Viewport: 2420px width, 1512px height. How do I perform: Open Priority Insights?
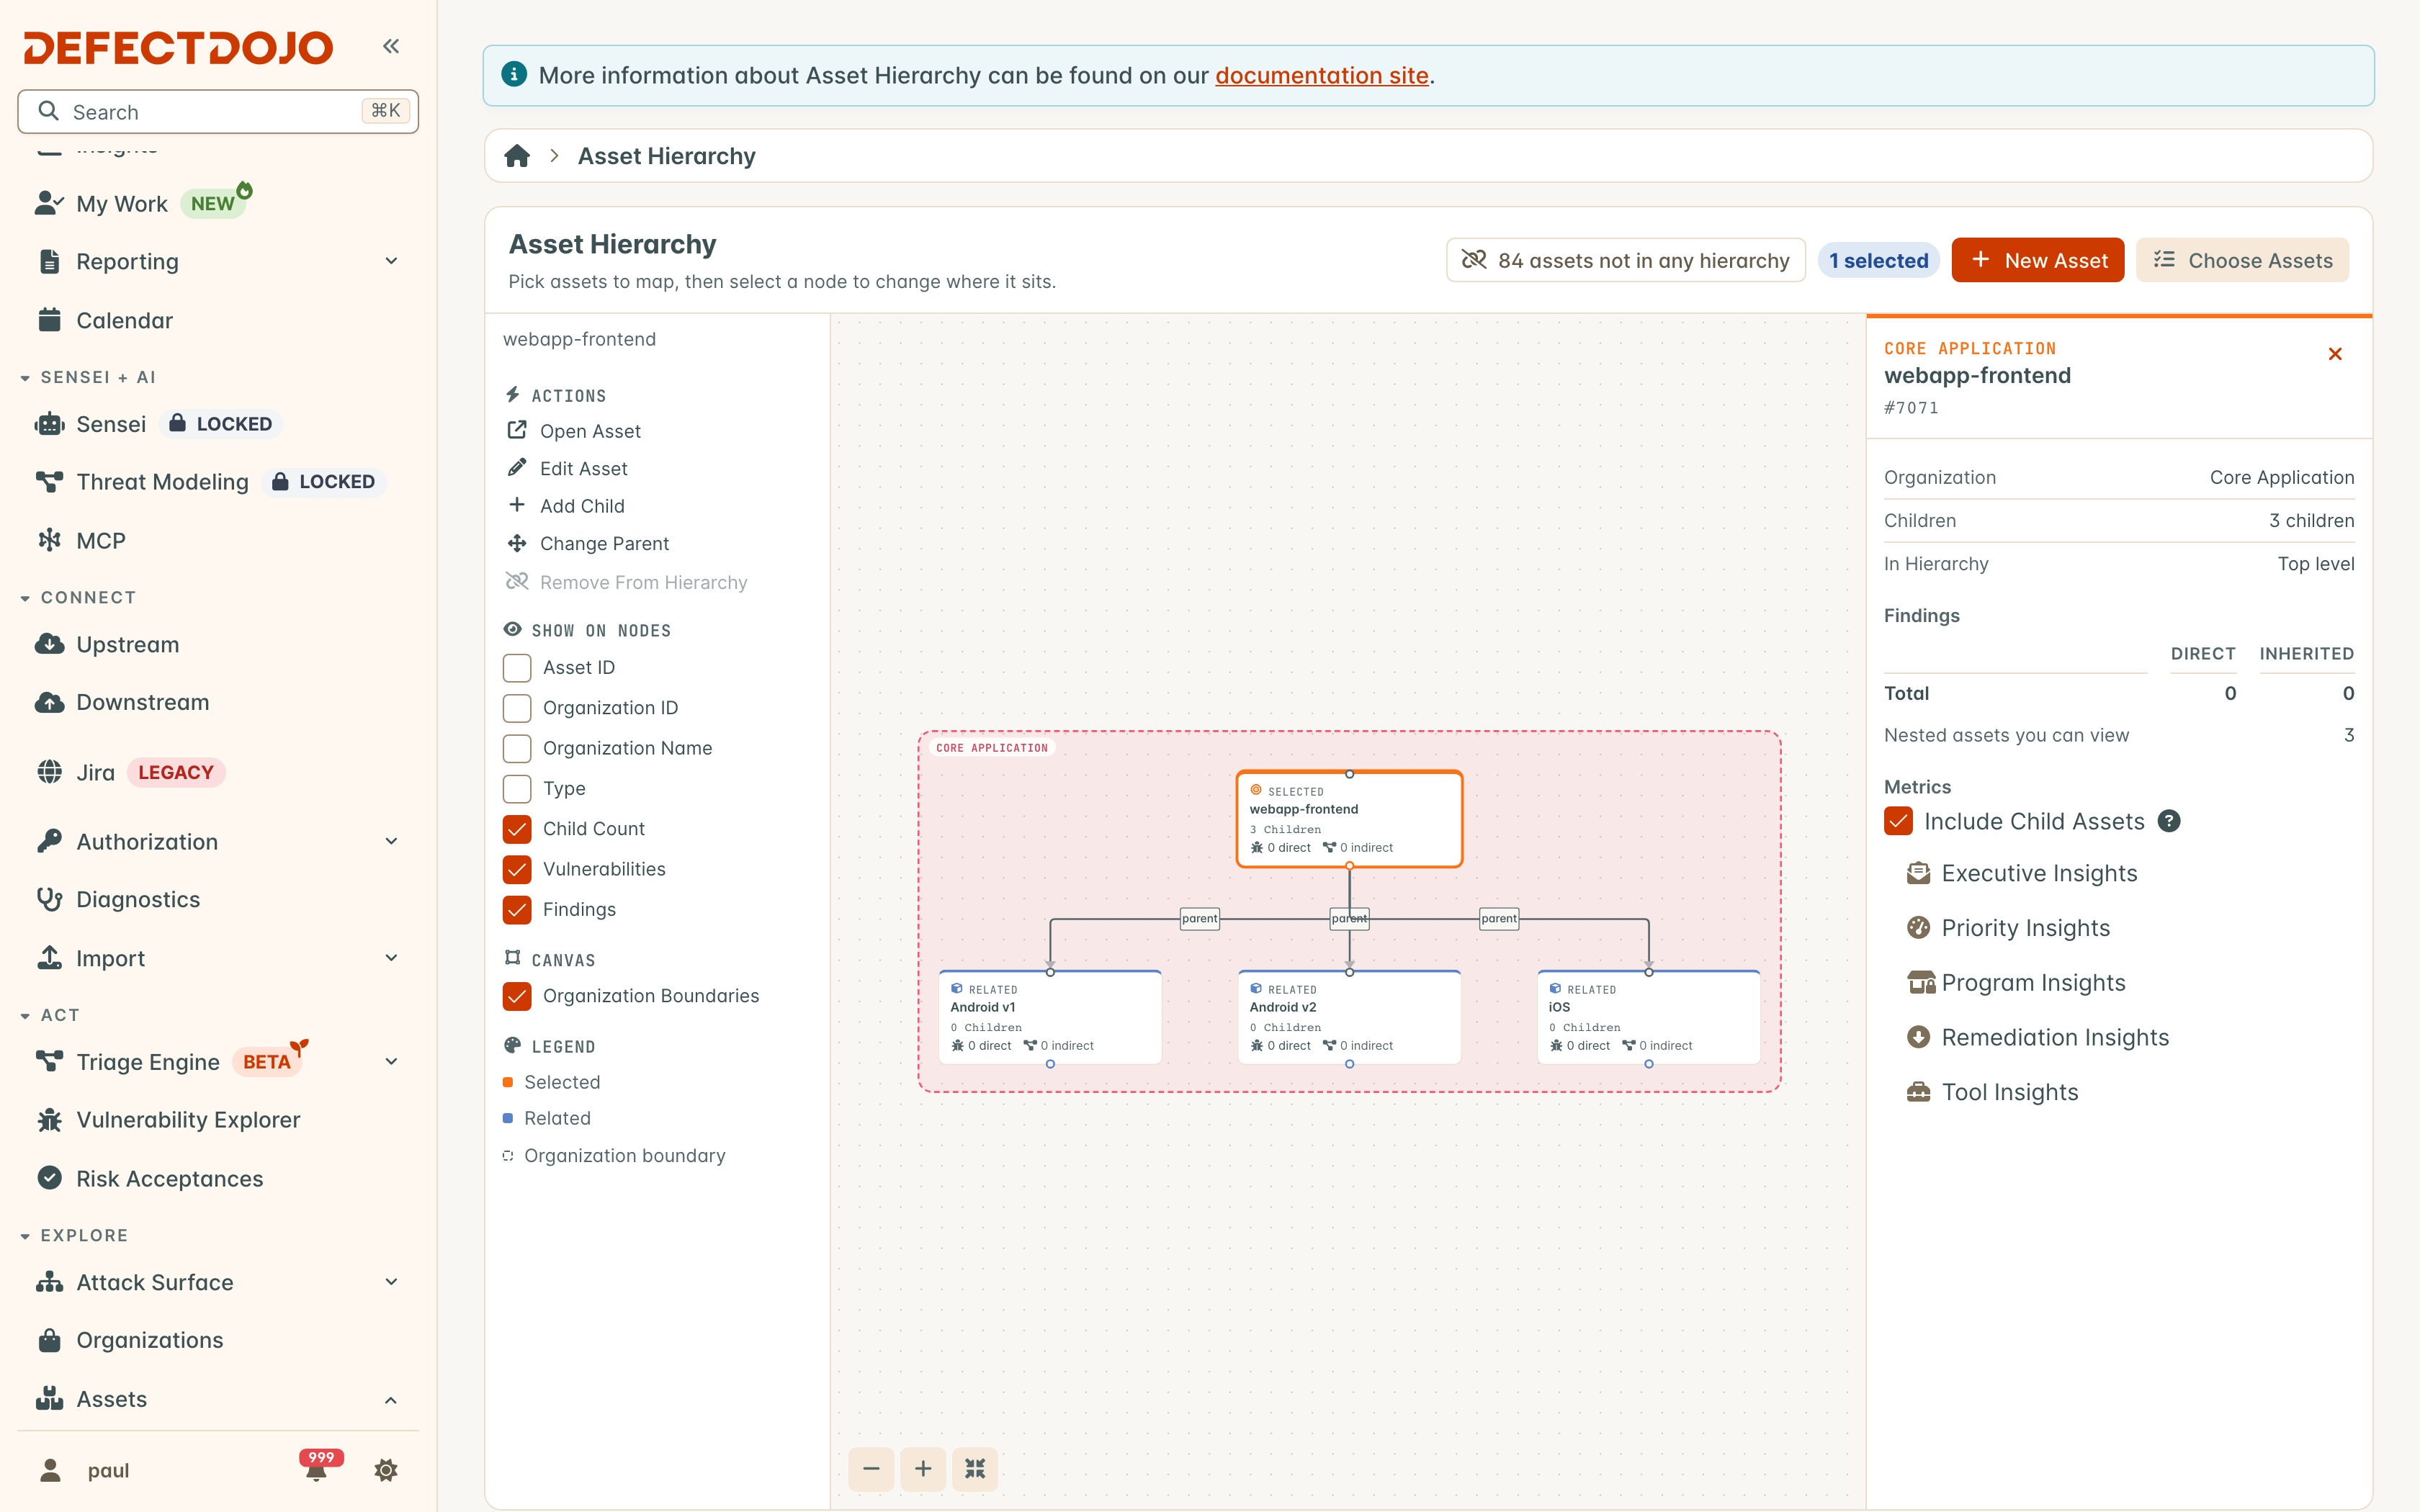point(2008,928)
